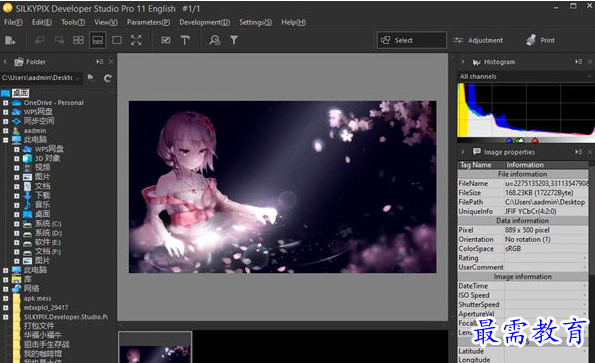Click the back arrow toolbar icon
The image size is (595, 363).
pos(39,40)
